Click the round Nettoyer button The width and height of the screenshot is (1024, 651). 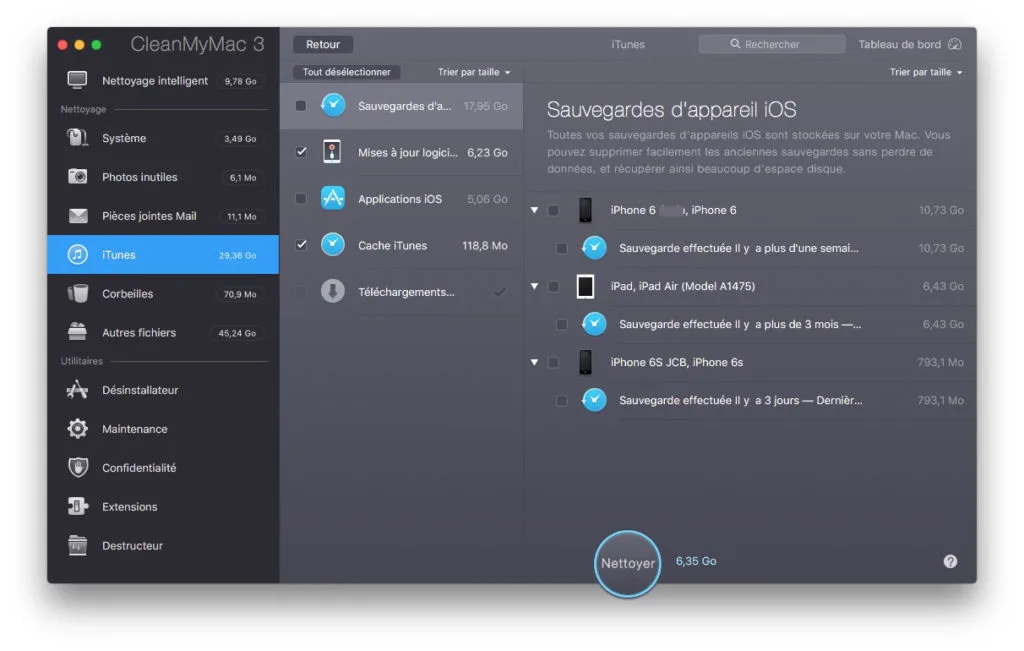[628, 563]
